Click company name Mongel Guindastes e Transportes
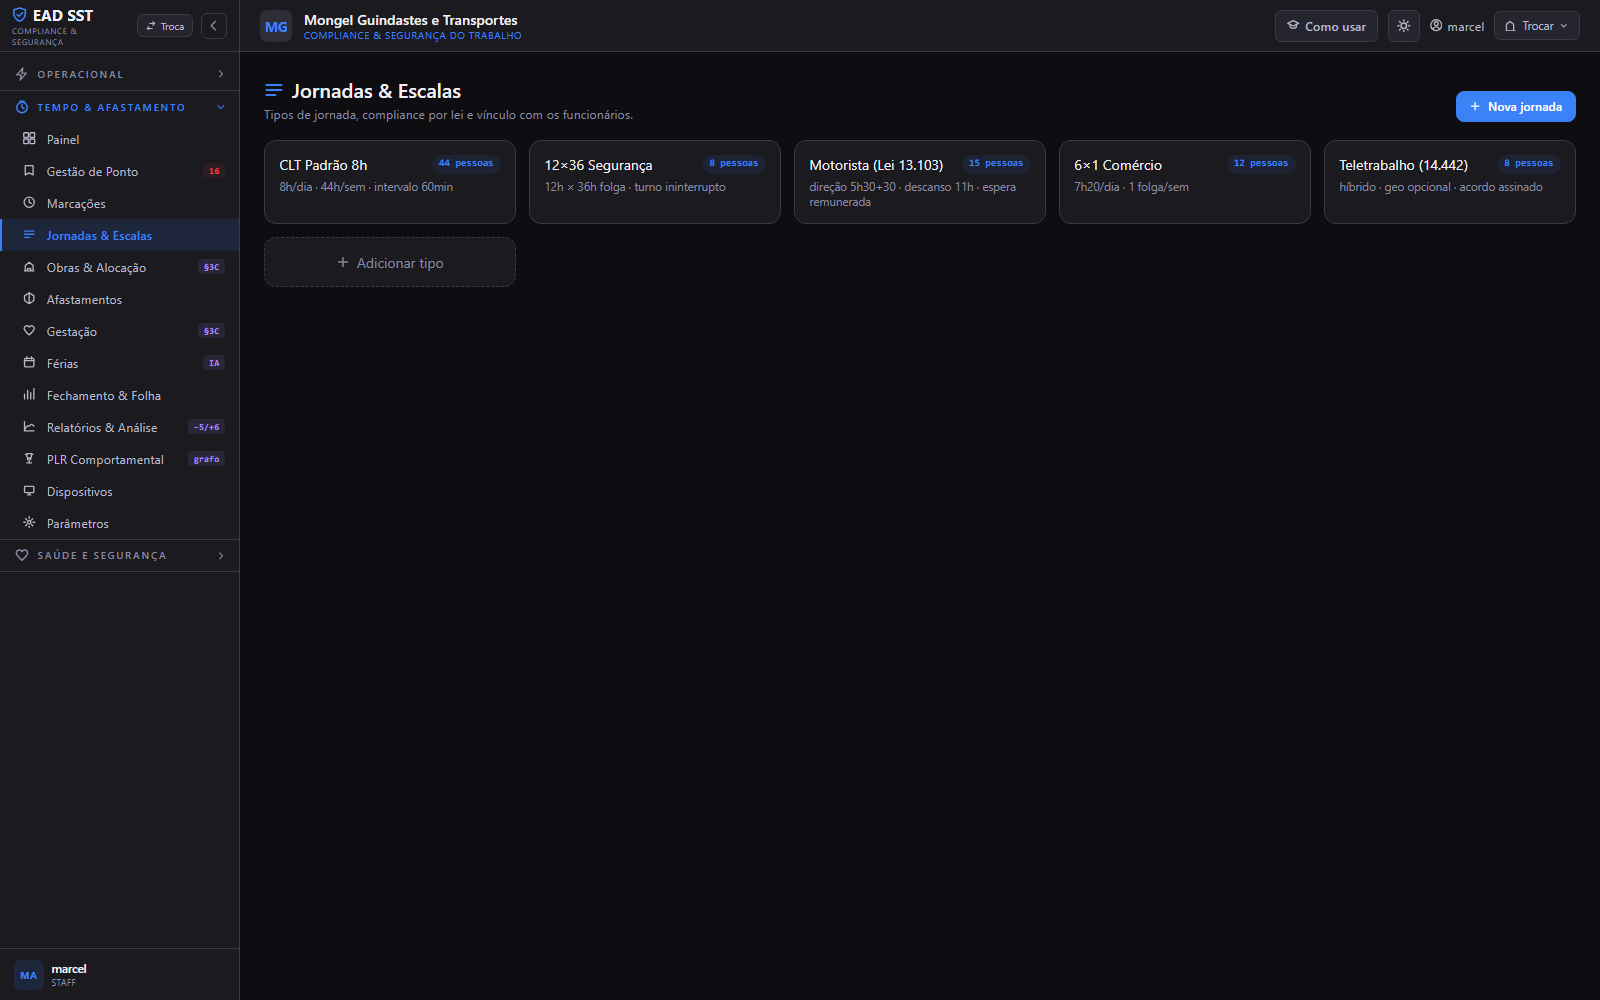This screenshot has height=1000, width=1600. click(411, 20)
